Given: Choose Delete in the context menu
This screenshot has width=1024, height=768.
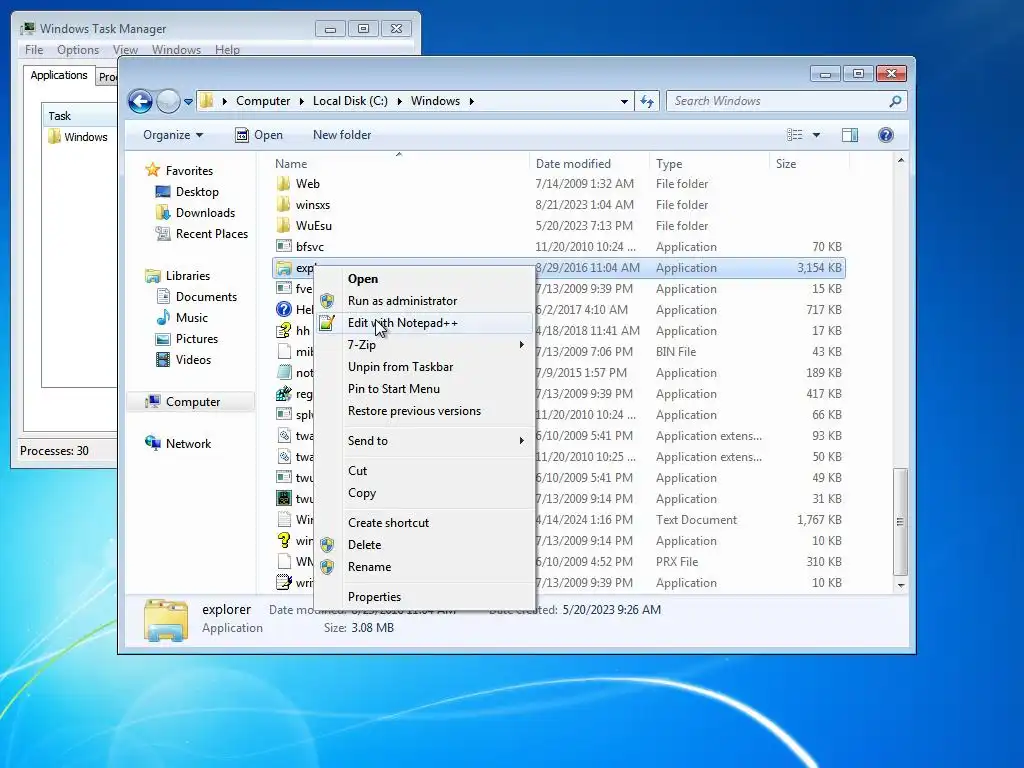Looking at the screenshot, I should (x=424, y=545).
